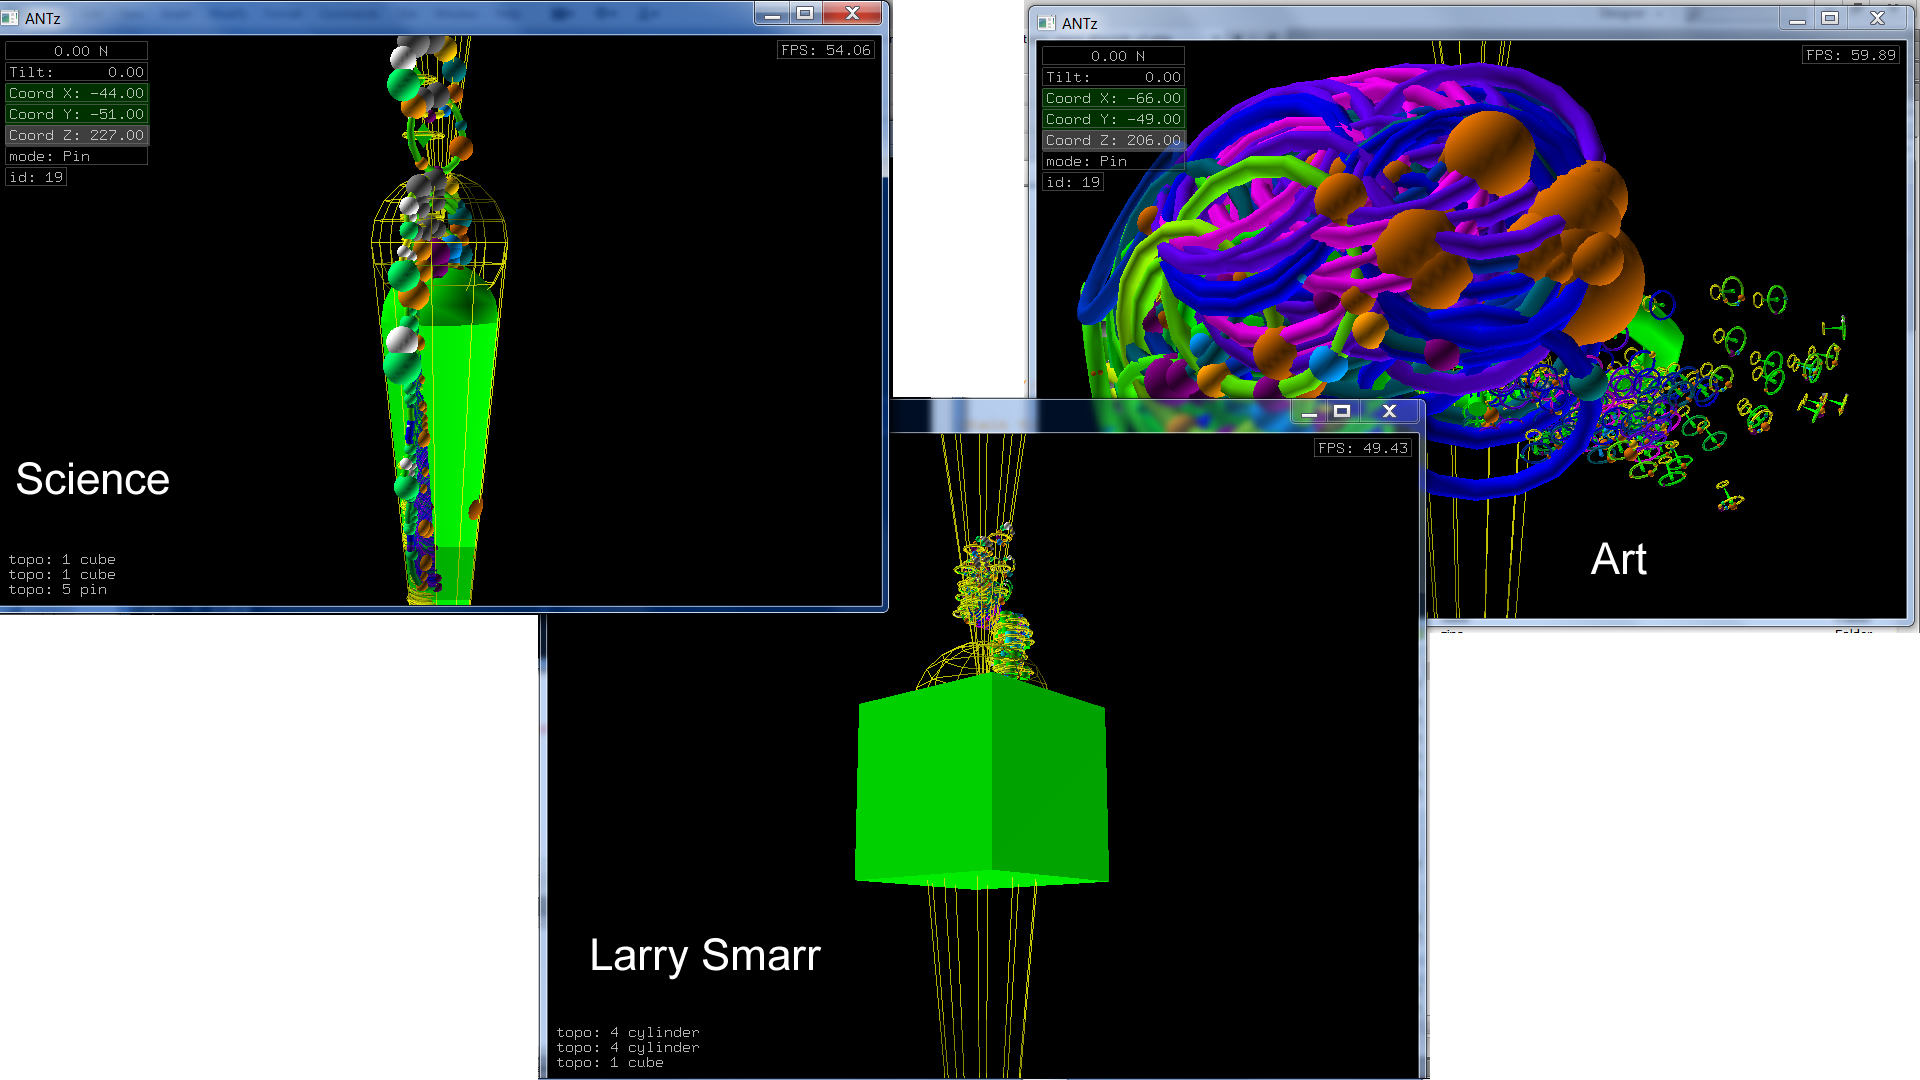
Task: Click the topo: 5 pin line in Science window
Action: pos(58,590)
